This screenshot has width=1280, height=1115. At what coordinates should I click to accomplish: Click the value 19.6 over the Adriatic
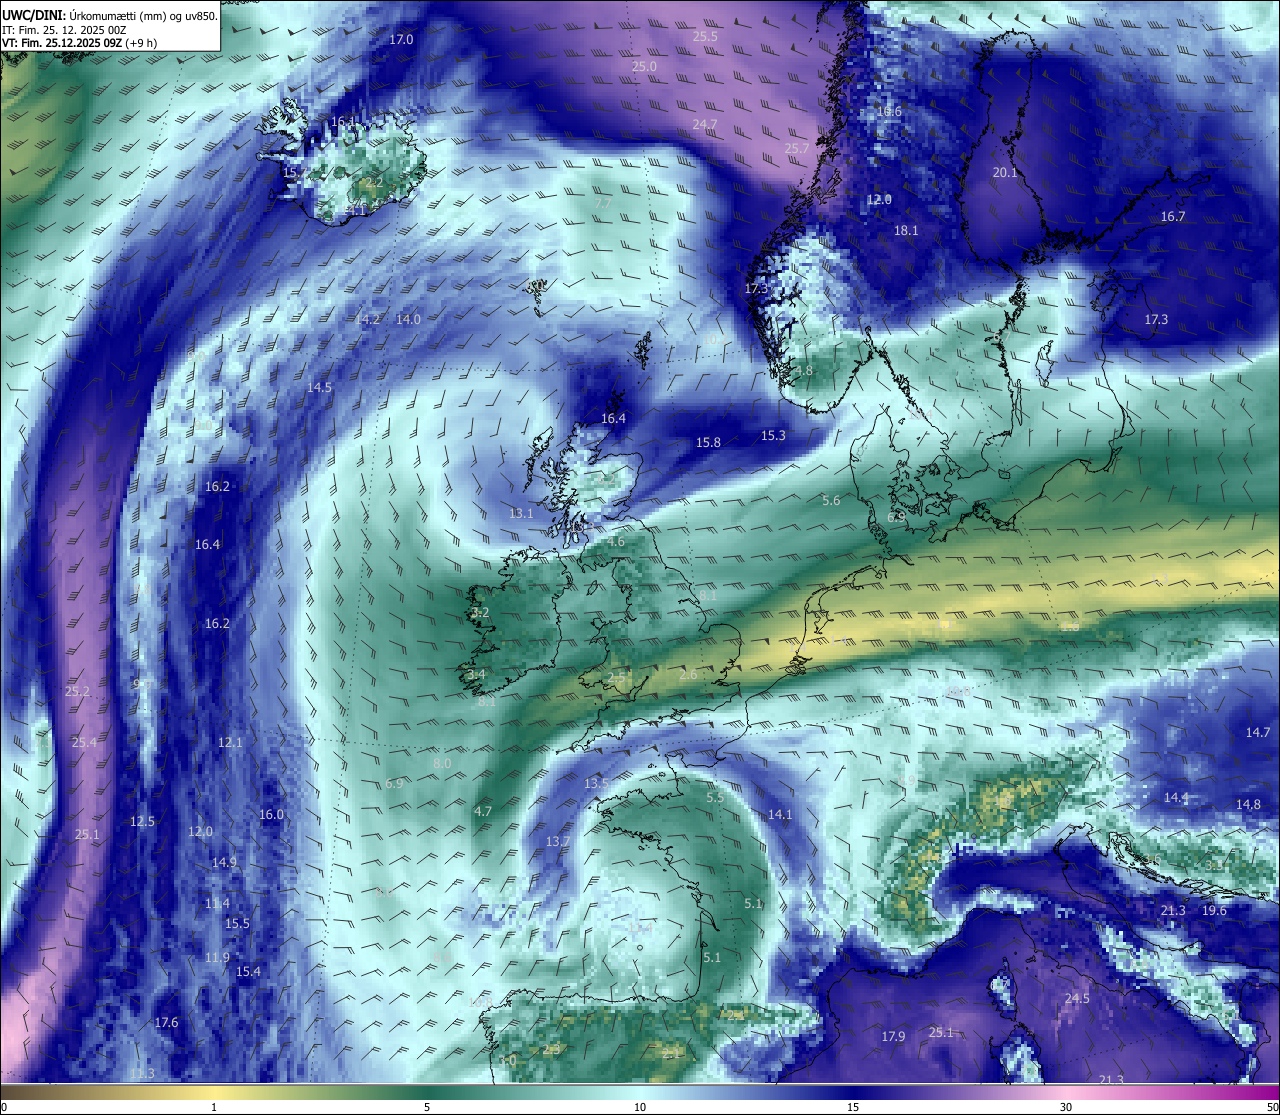pyautogui.click(x=1214, y=910)
